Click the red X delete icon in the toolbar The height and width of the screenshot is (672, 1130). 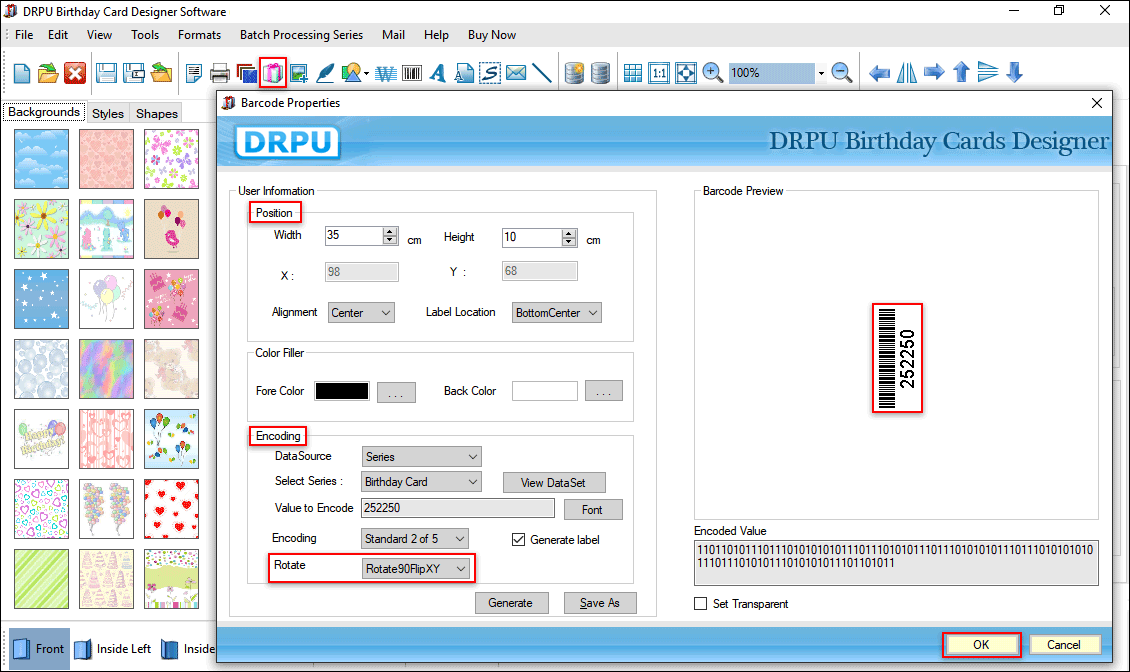75,73
